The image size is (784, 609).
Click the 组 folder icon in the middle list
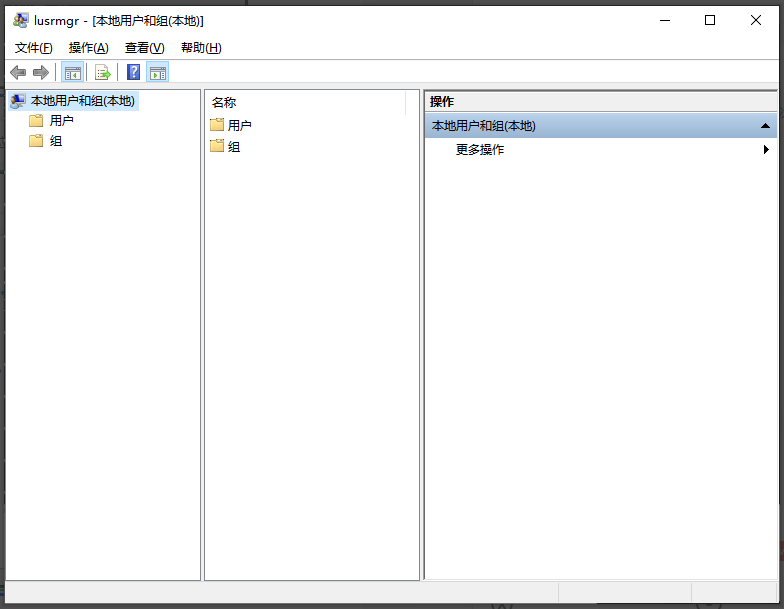217,146
